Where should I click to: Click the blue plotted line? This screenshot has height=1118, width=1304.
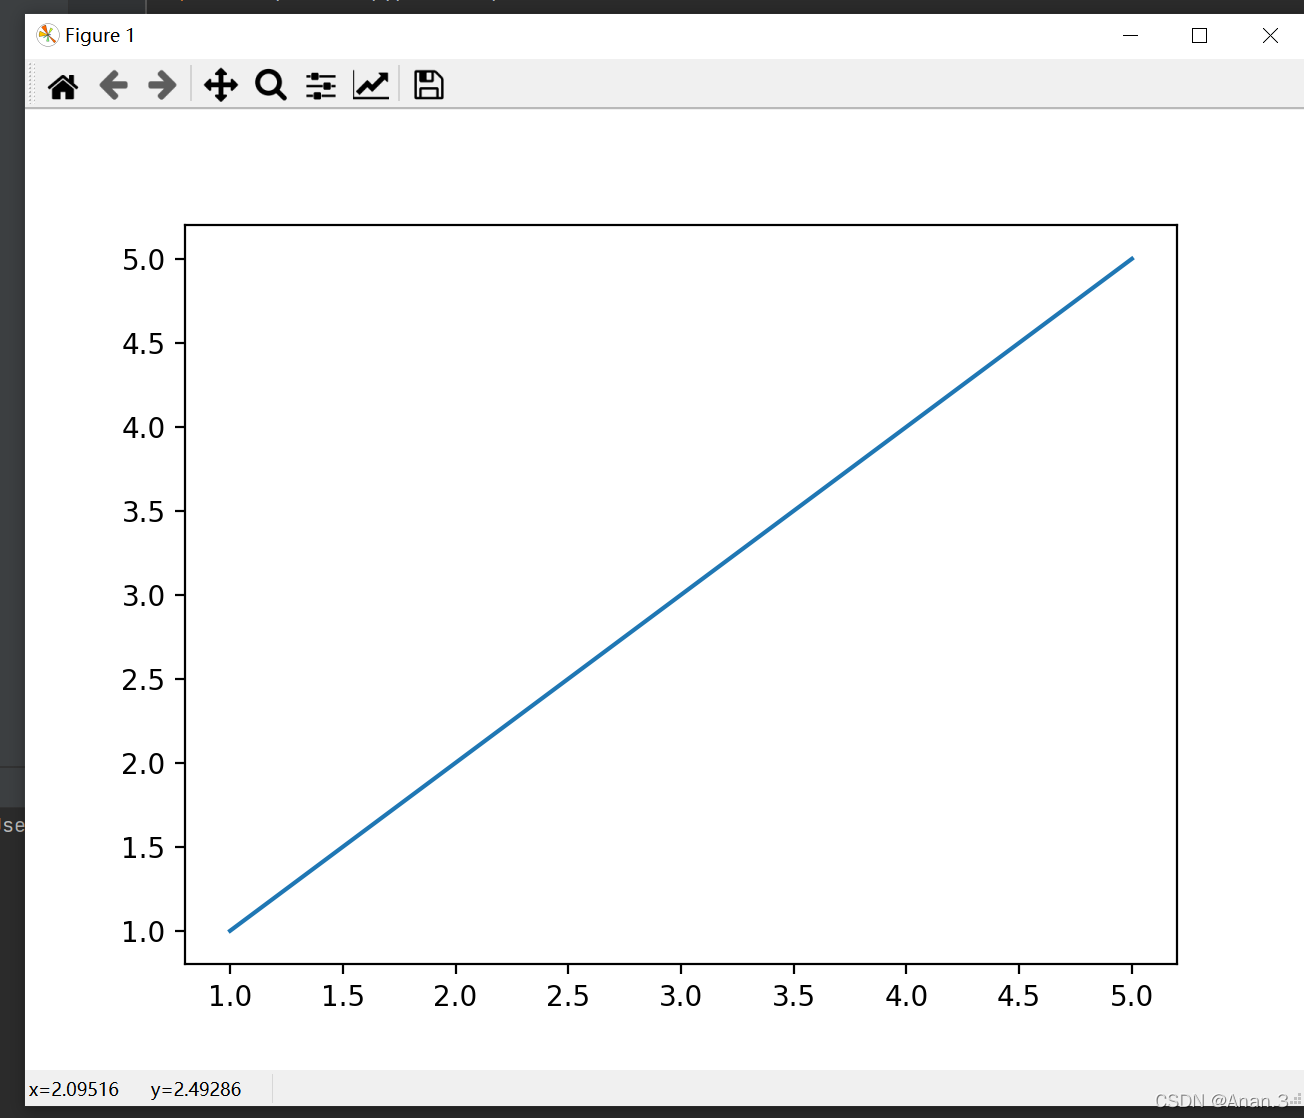click(681, 595)
